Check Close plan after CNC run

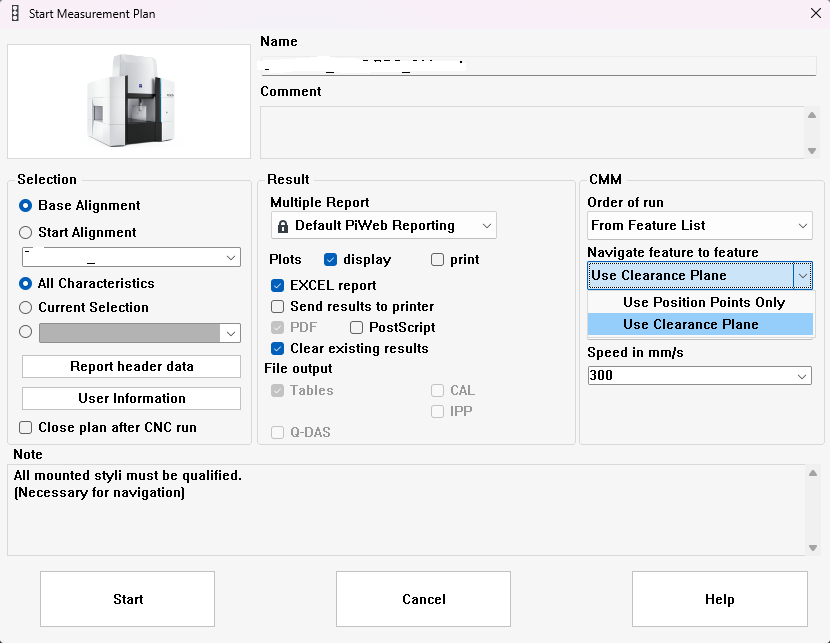pyautogui.click(x=26, y=427)
